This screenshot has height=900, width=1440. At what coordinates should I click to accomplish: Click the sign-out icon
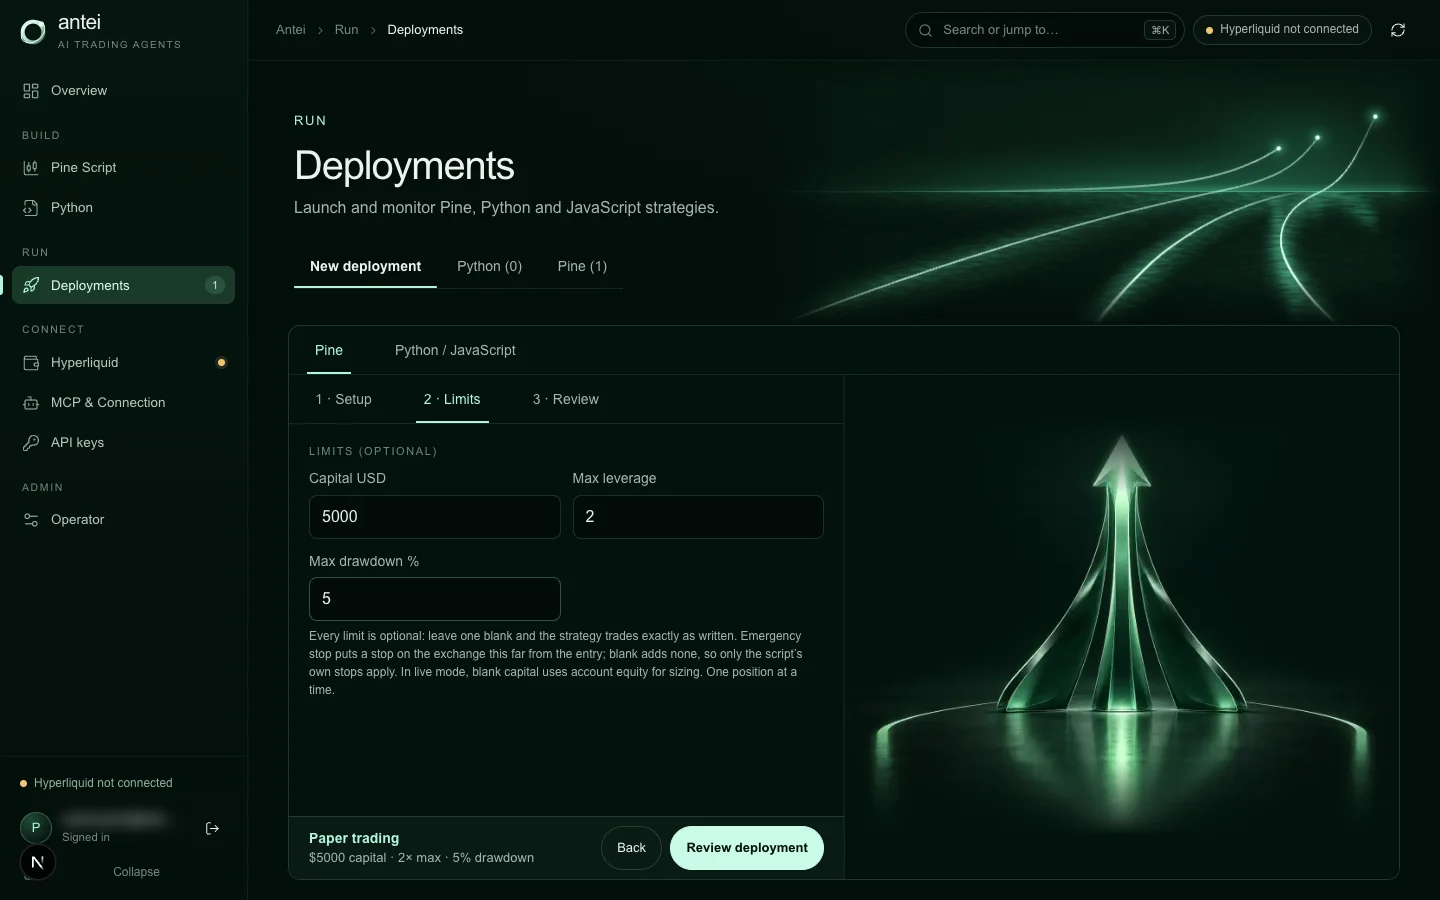click(212, 828)
